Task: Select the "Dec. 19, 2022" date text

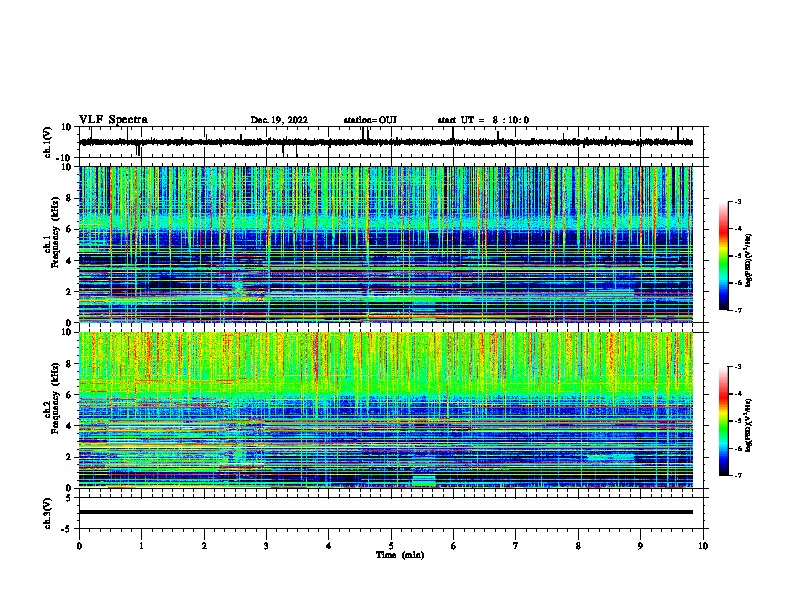Action: pyautogui.click(x=279, y=120)
